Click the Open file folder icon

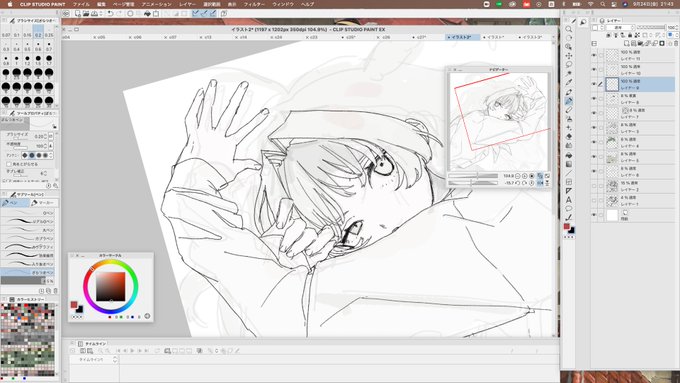[x=86, y=13]
